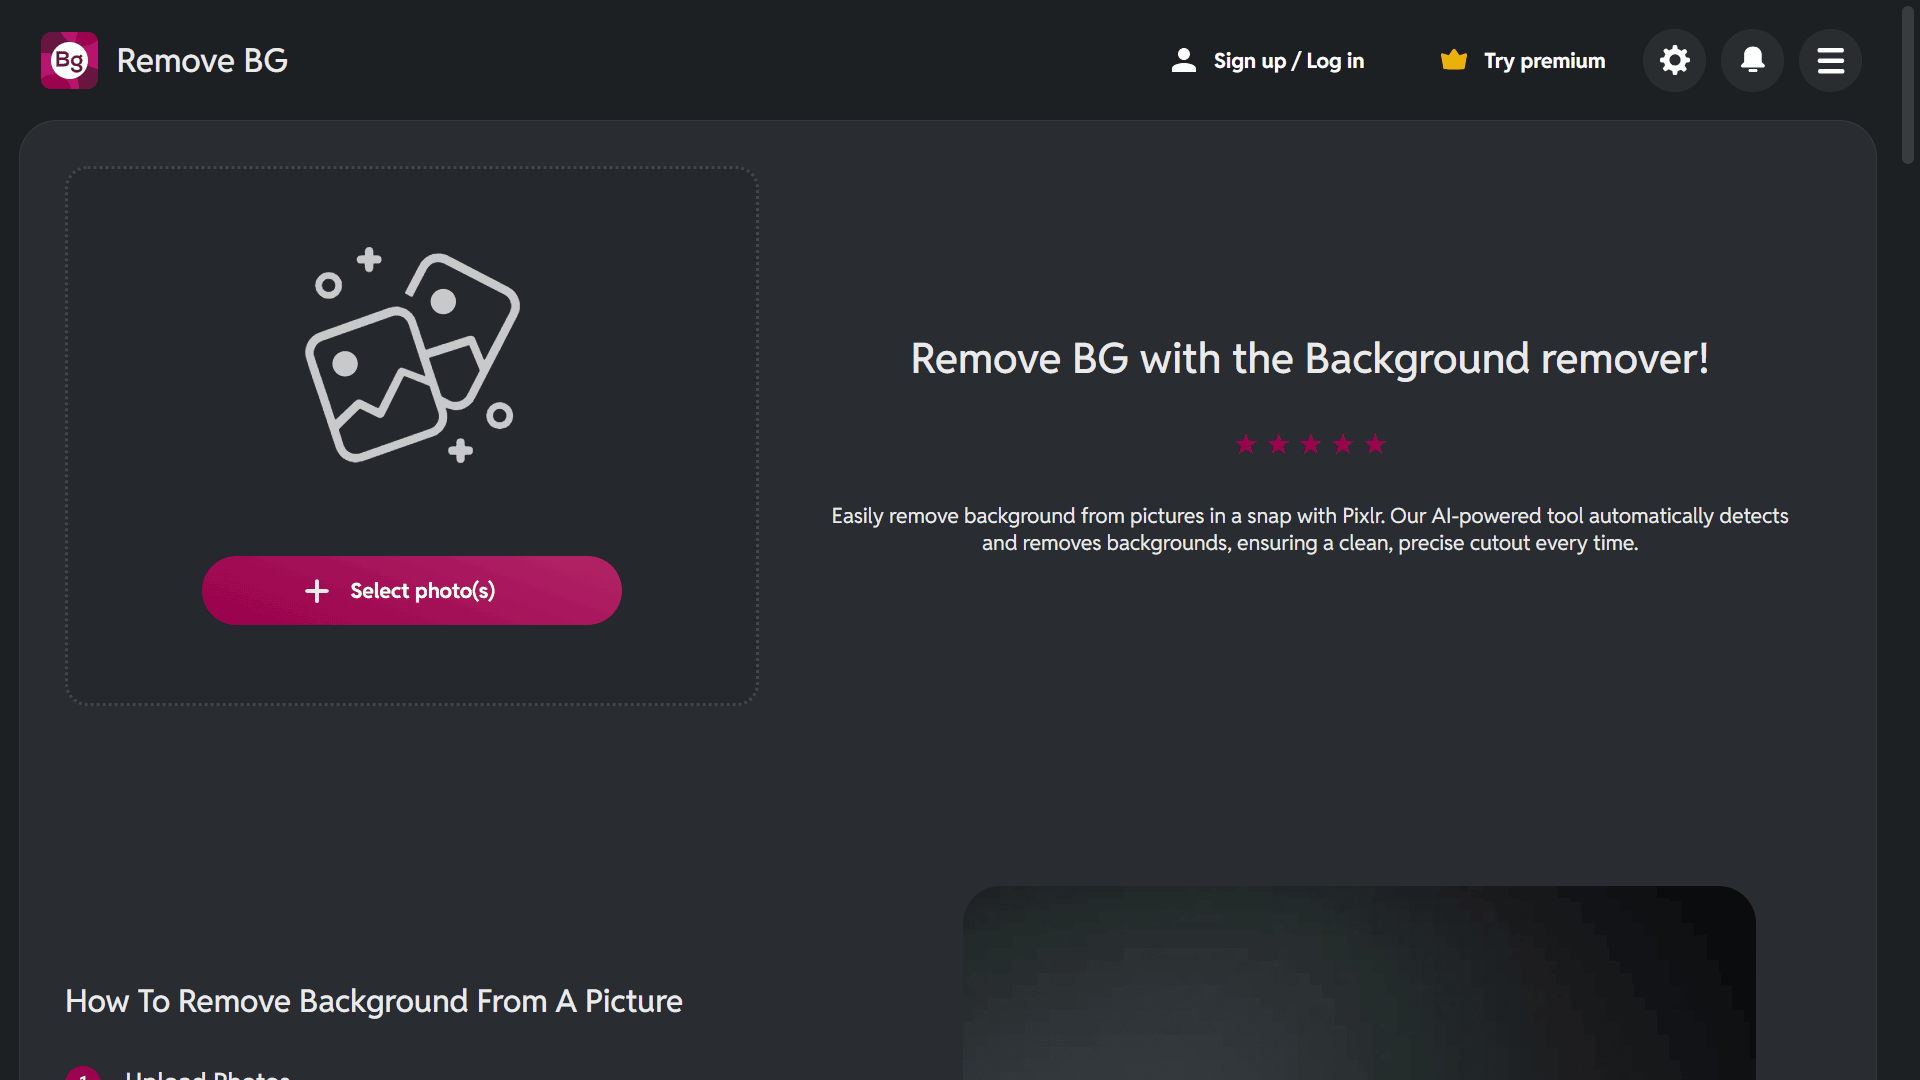Click the Upload Photos step item
1920x1080 pixels.
point(207,1074)
